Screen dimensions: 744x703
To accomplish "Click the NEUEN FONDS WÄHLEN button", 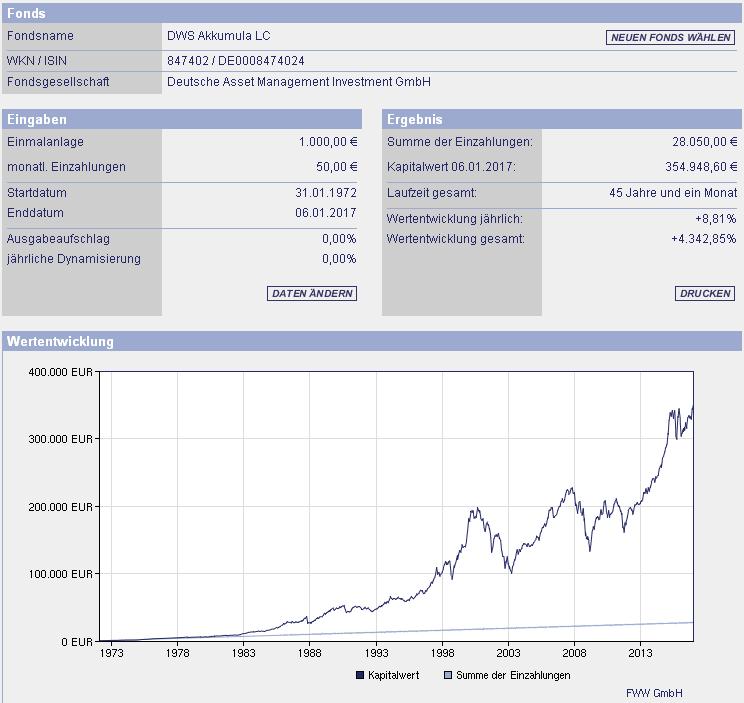I will coord(670,37).
